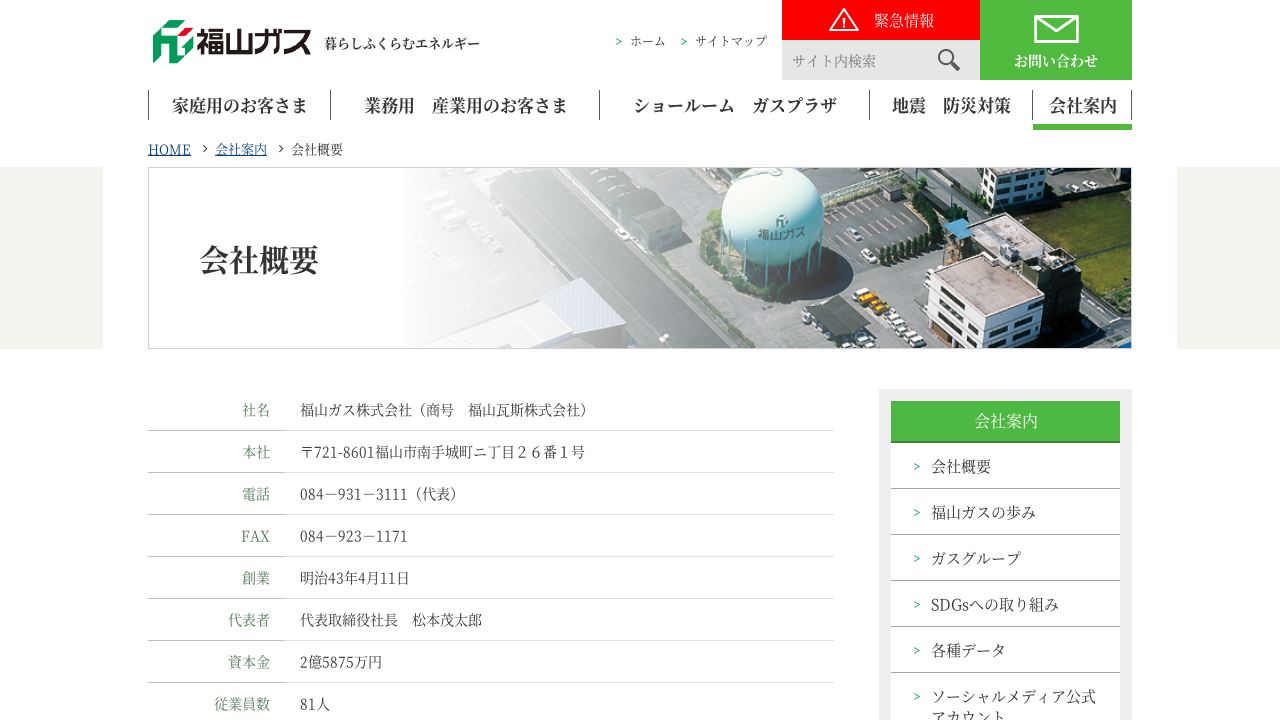The width and height of the screenshot is (1280, 720).
Task: Open ガスグループ sidebar link
Action: point(975,558)
